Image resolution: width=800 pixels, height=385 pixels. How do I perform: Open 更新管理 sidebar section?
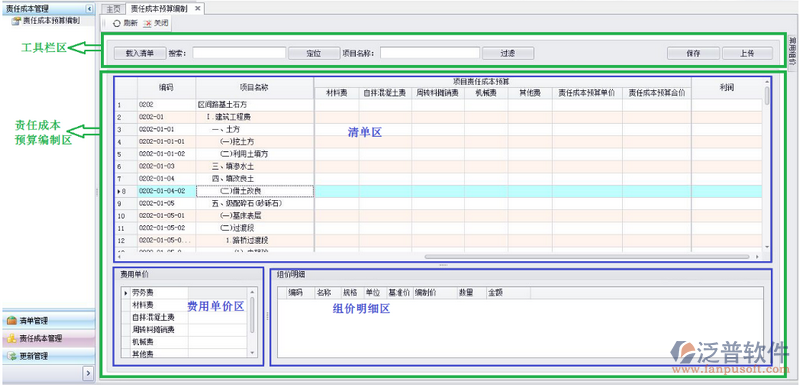click(x=48, y=356)
